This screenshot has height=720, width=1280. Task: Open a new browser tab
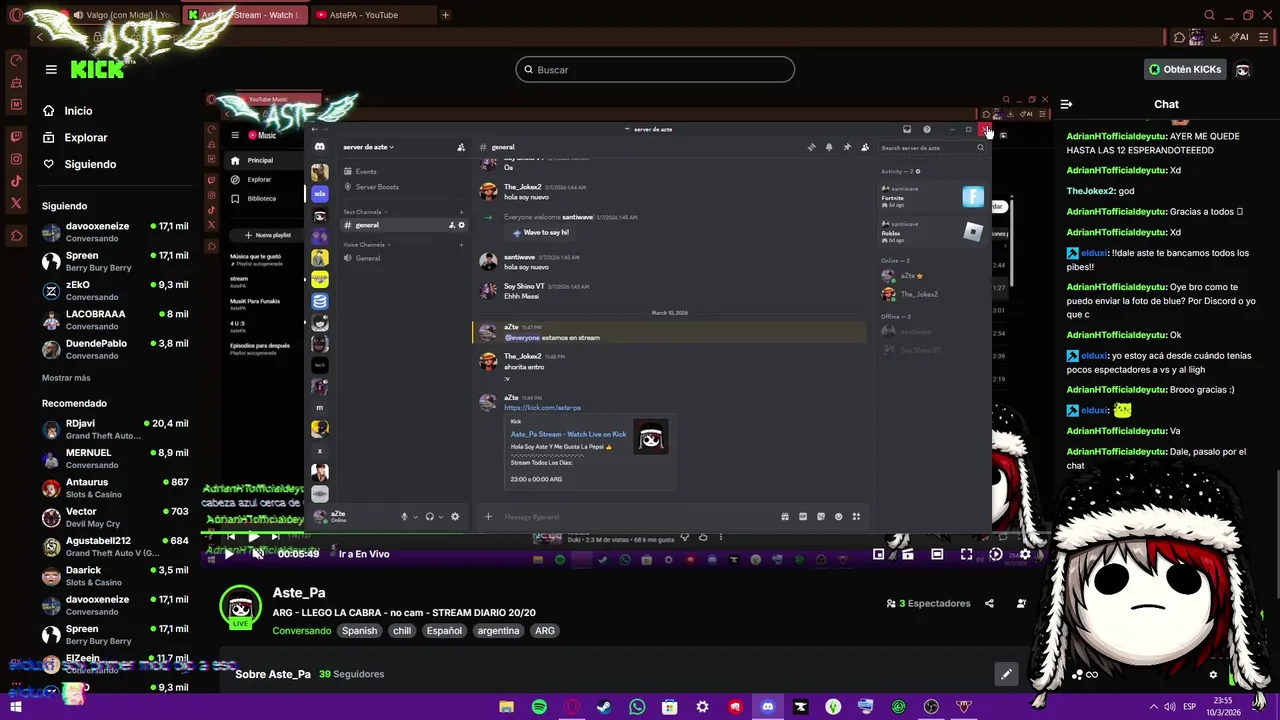click(x=445, y=15)
